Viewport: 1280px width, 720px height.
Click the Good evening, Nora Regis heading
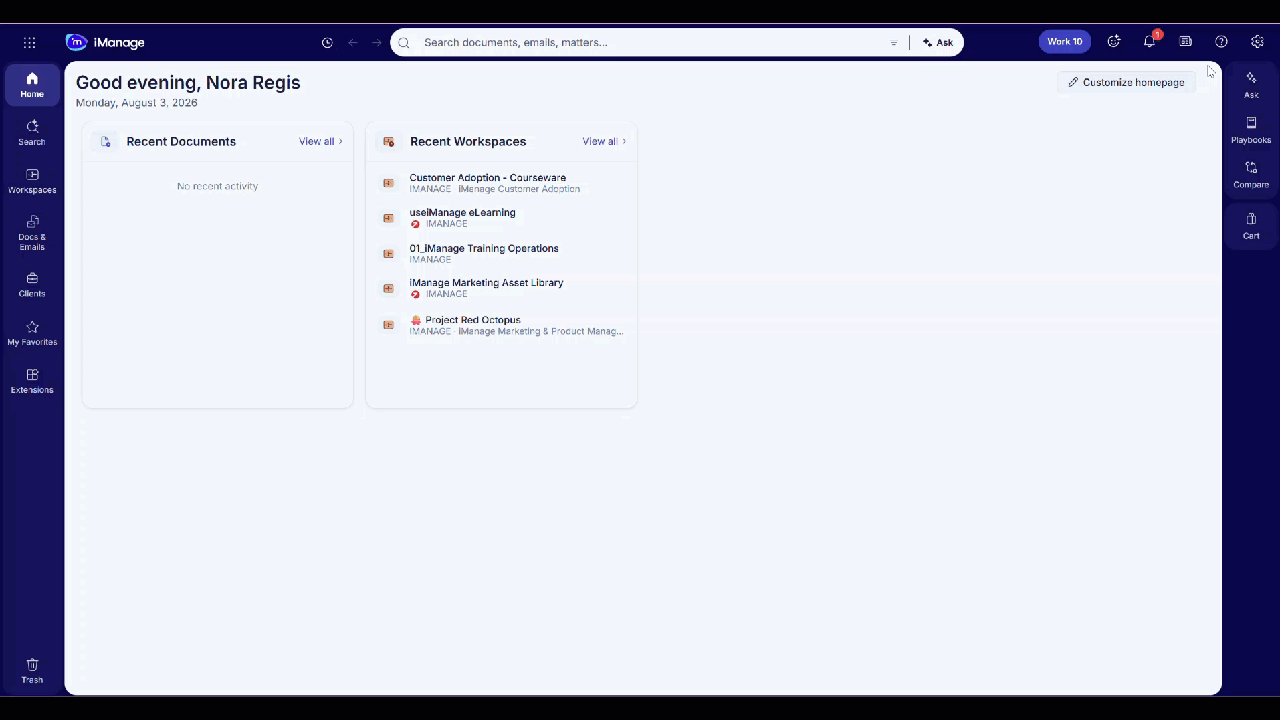pos(188,83)
